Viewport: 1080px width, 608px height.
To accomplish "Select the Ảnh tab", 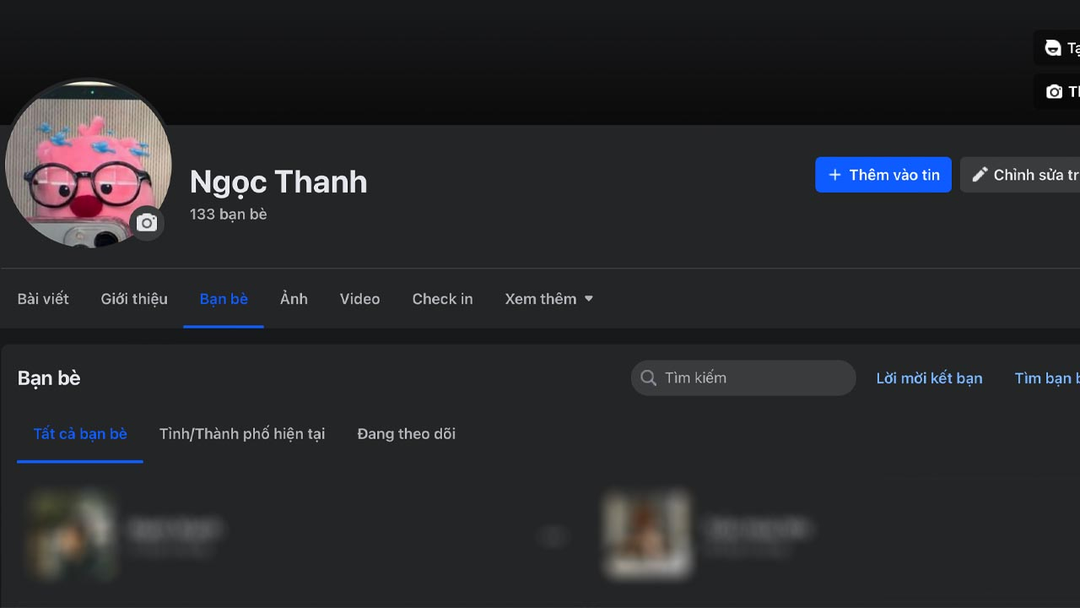I will coord(293,298).
